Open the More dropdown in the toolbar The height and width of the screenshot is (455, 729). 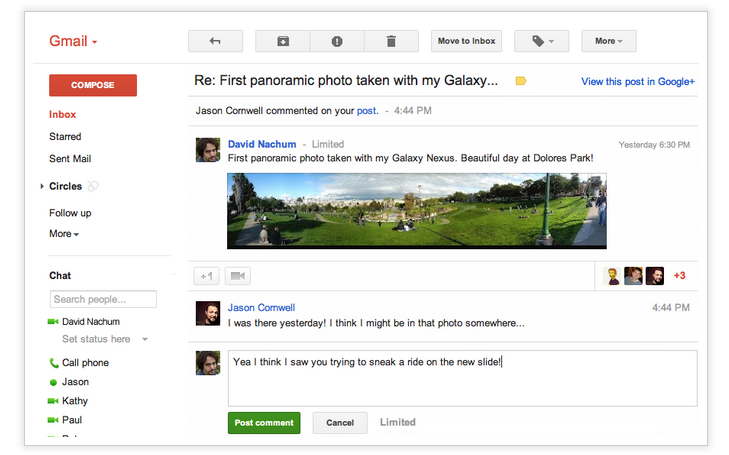pyautogui.click(x=608, y=41)
